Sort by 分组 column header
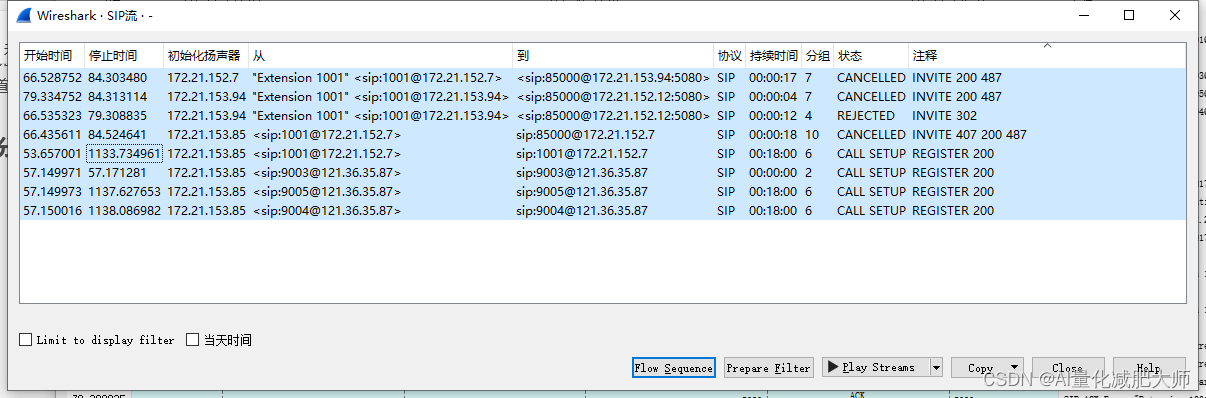This screenshot has height=398, width=1206. point(818,55)
